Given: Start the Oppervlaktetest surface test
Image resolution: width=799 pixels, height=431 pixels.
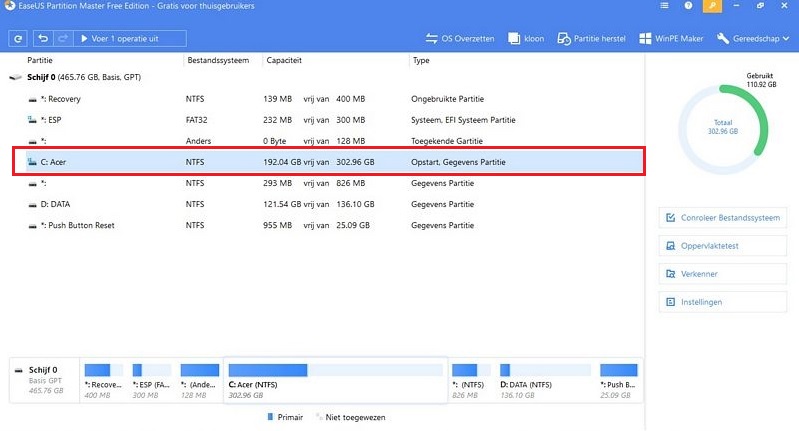Looking at the screenshot, I should coord(723,246).
